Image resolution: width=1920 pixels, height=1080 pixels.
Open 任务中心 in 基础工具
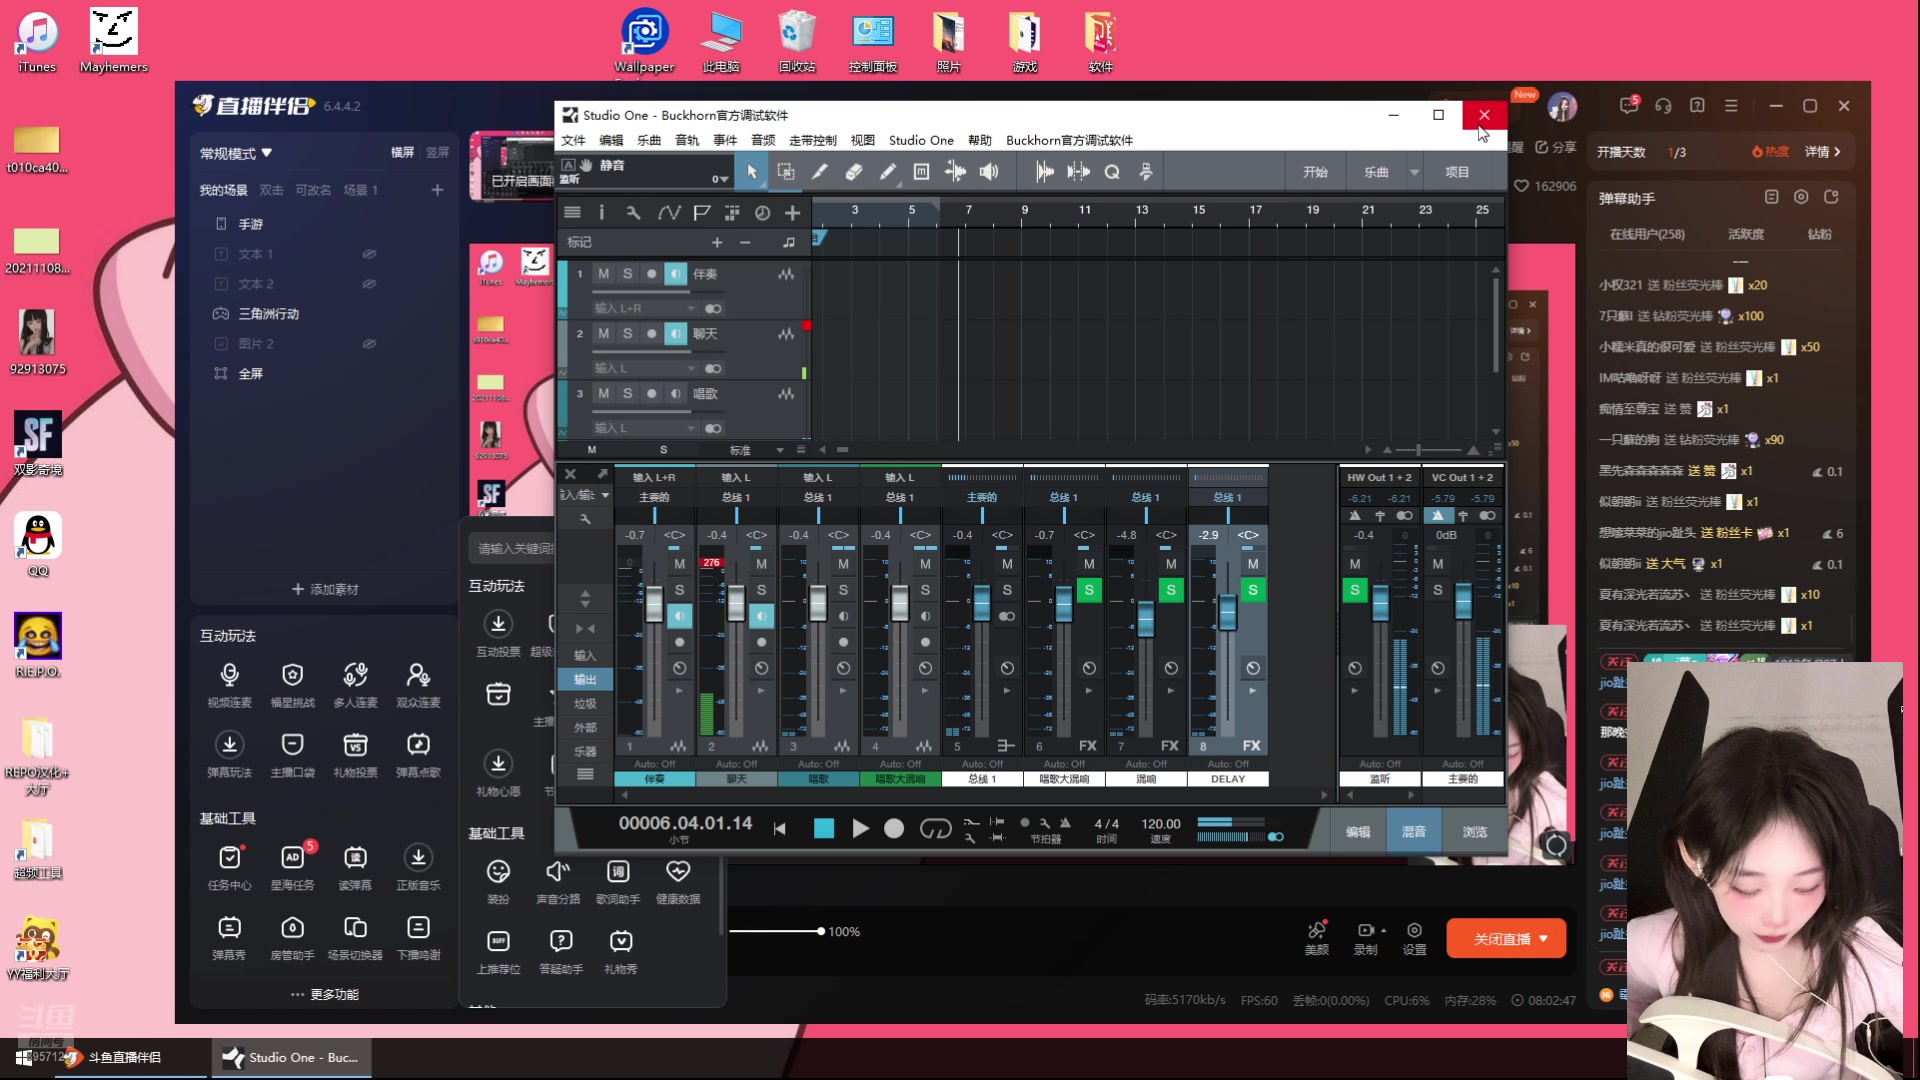click(x=229, y=867)
